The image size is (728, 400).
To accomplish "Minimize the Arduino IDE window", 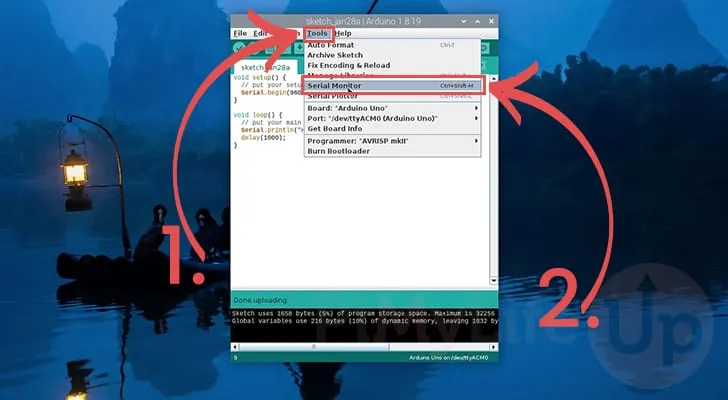I will coord(463,21).
